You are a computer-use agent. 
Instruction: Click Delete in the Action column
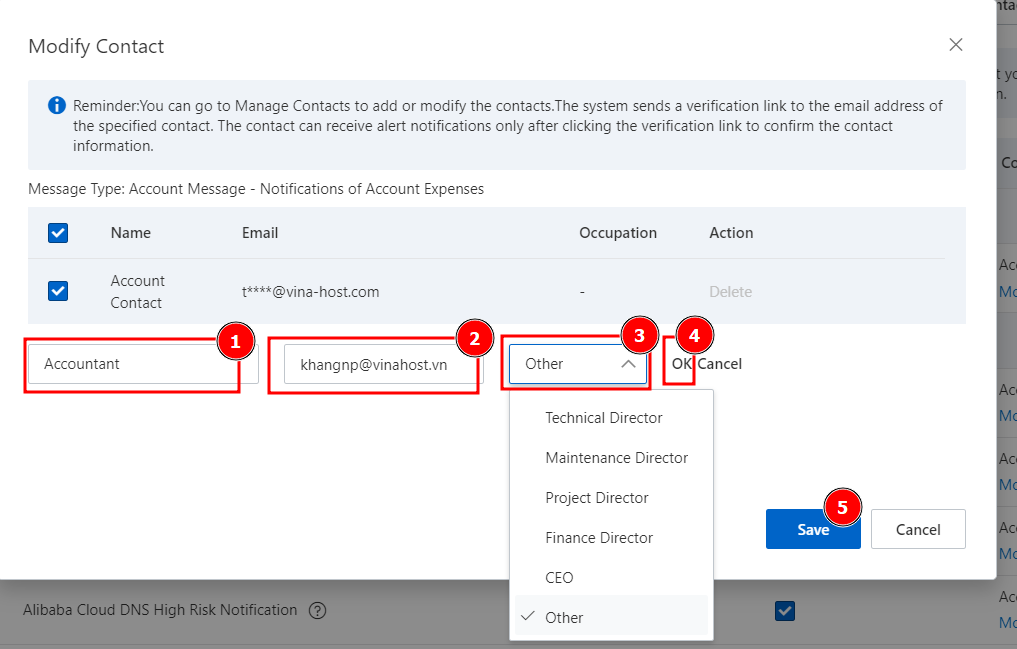point(730,292)
